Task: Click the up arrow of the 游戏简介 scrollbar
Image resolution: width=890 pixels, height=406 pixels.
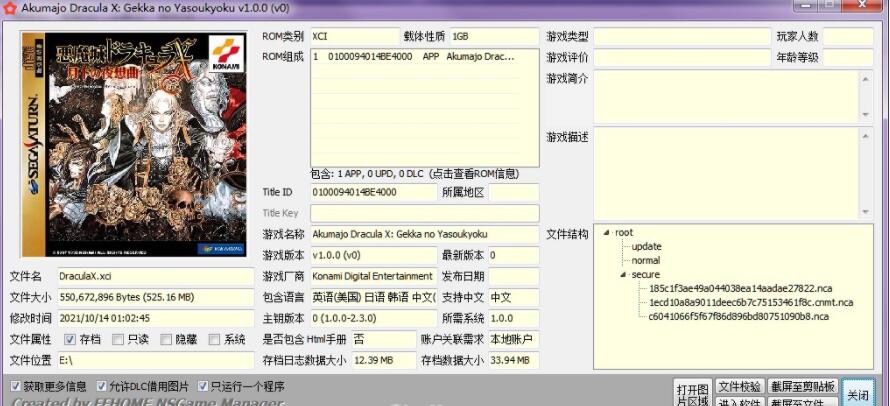Action: (x=866, y=78)
